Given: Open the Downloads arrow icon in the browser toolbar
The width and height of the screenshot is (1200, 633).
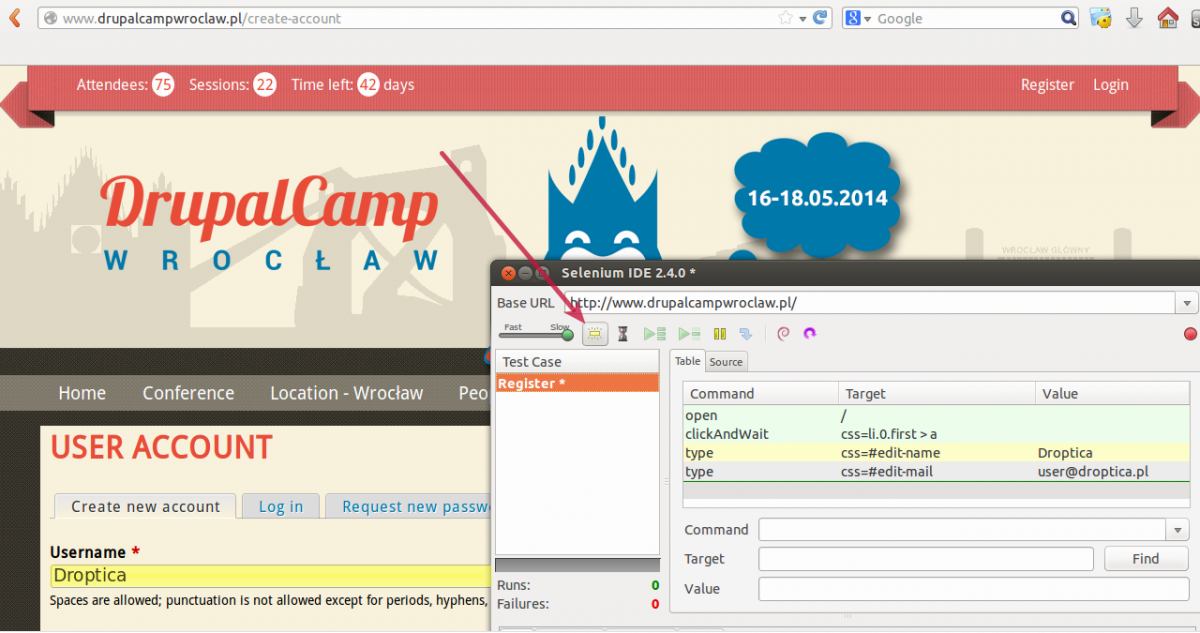Looking at the screenshot, I should click(x=1134, y=18).
